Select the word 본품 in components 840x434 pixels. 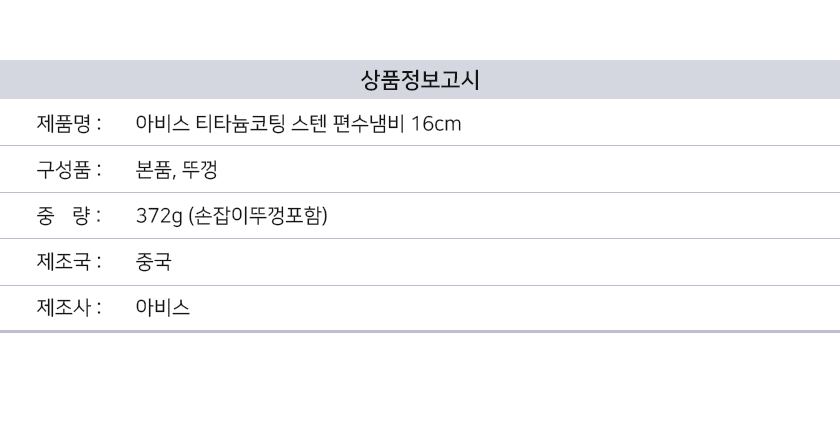point(155,170)
